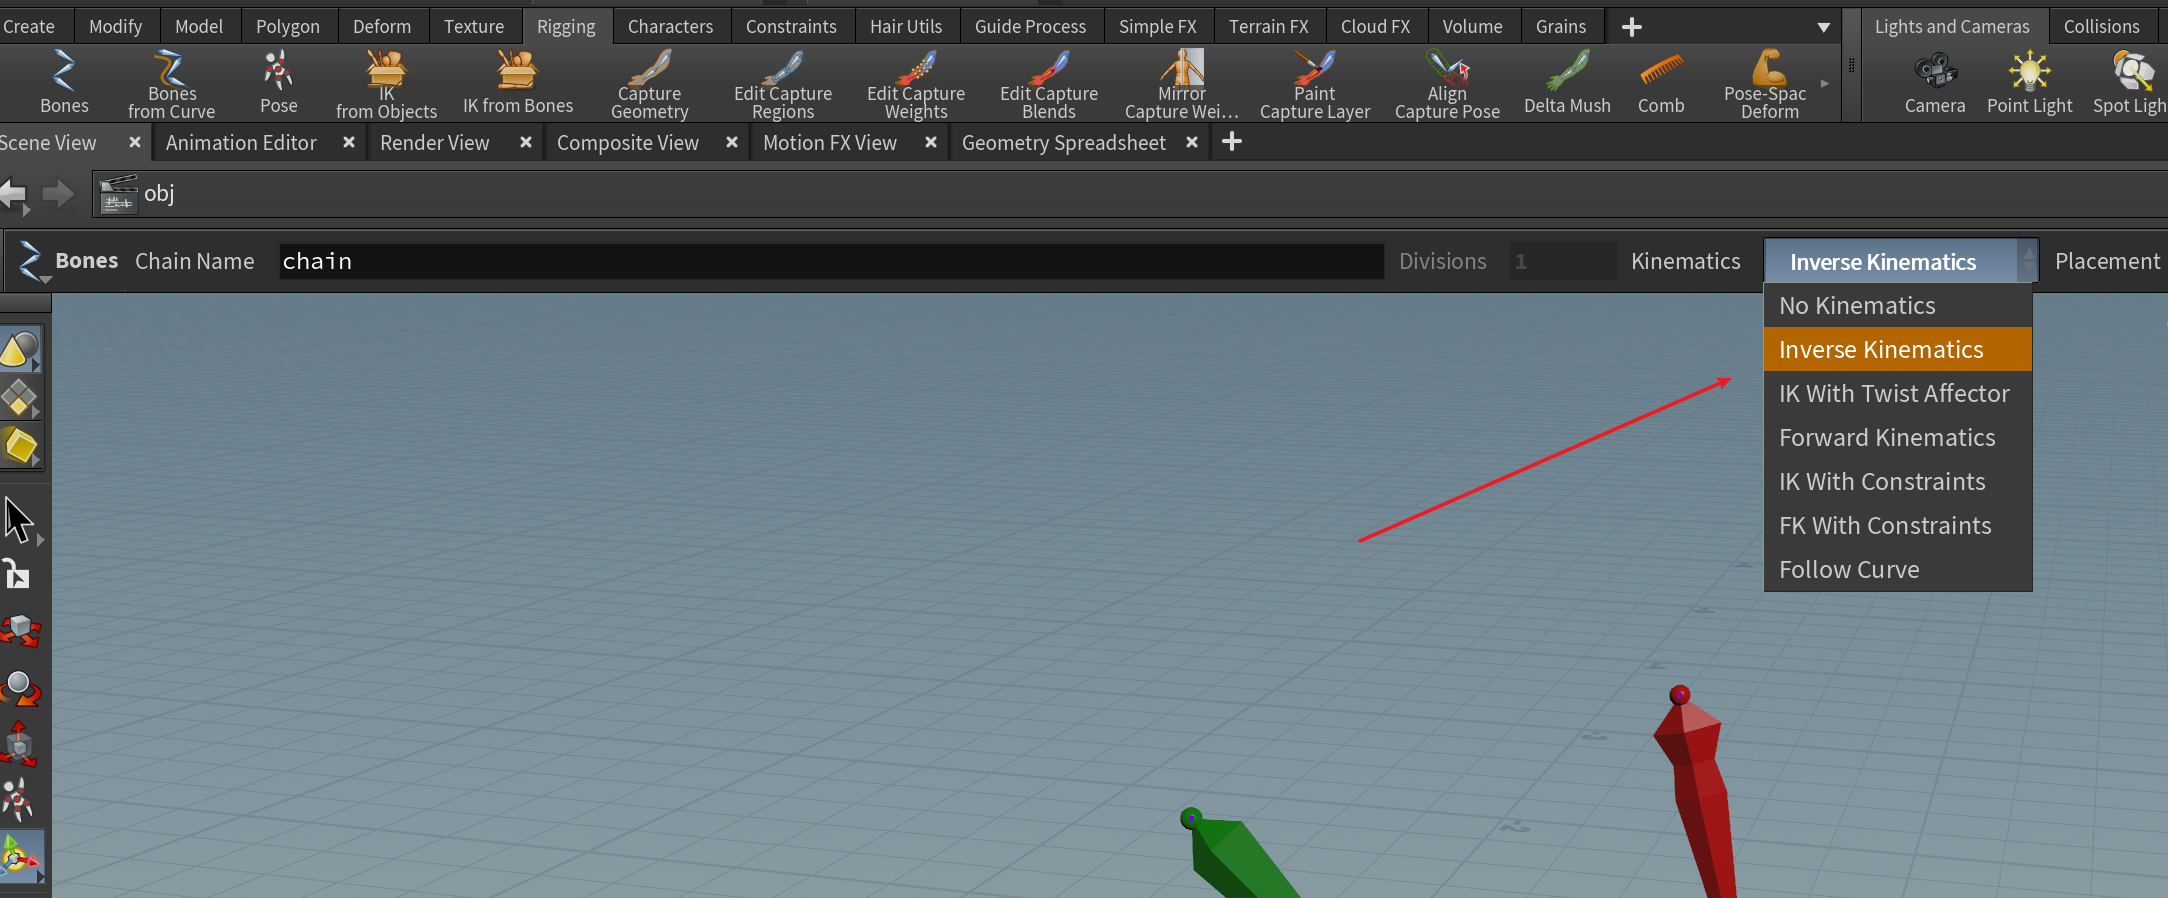Open Edit Capture Regions tool

pos(783,84)
